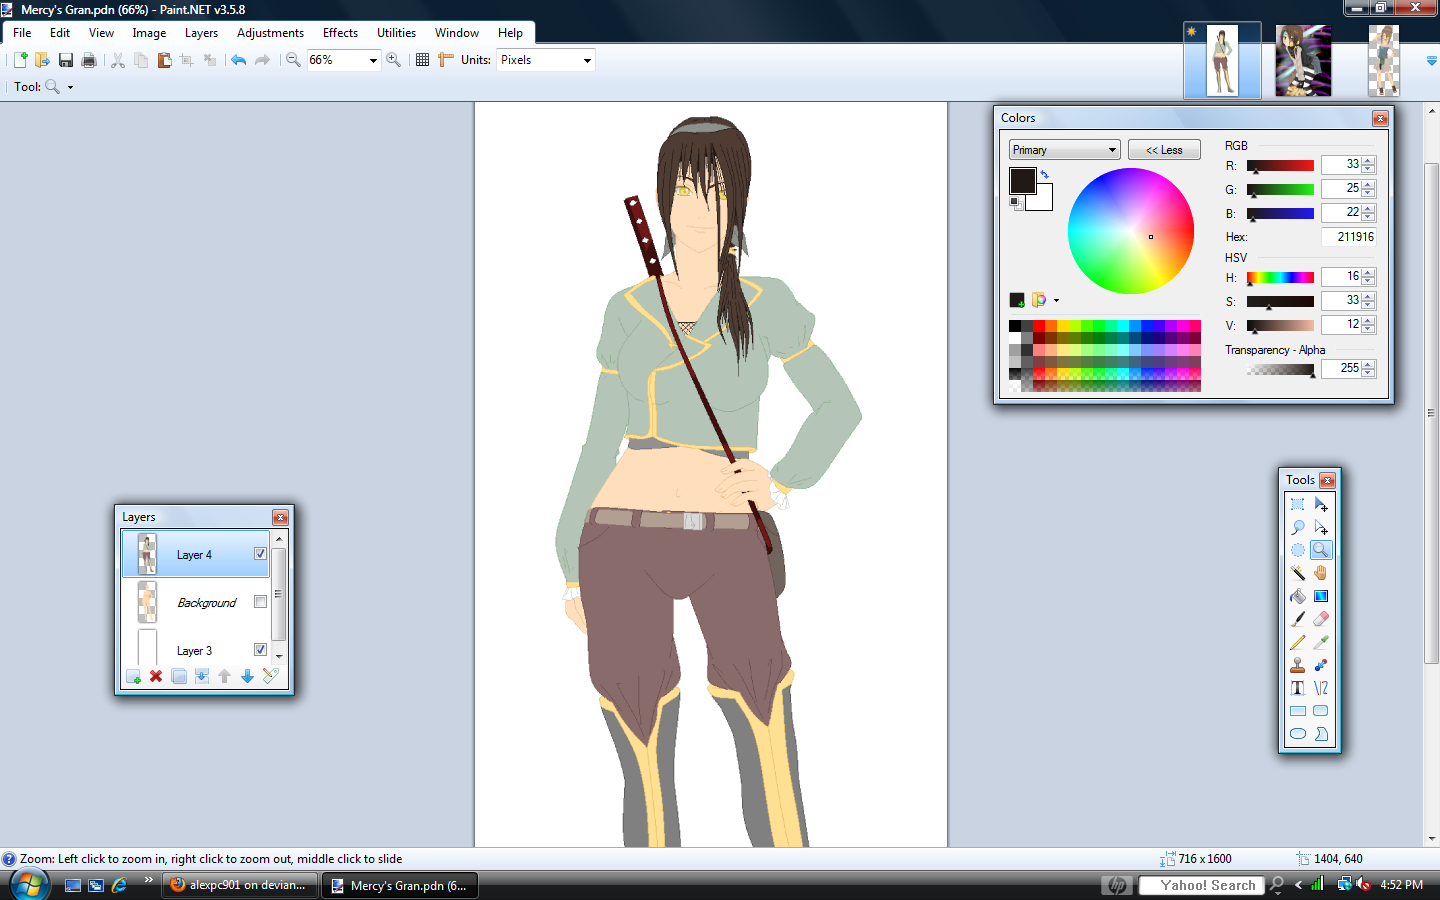Select the Rounded Rectangle shape tool
Image resolution: width=1440 pixels, height=900 pixels.
coord(1321,711)
